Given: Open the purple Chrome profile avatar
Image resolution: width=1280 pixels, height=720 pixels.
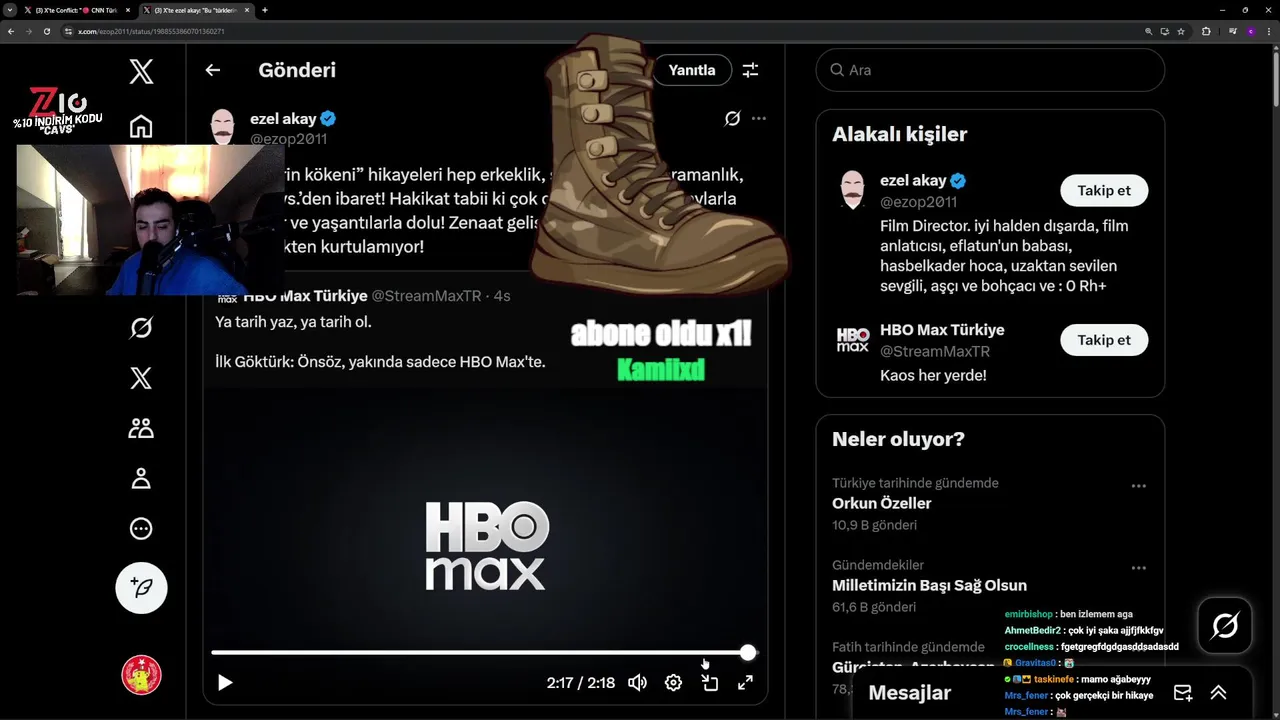Looking at the screenshot, I should 1250,31.
